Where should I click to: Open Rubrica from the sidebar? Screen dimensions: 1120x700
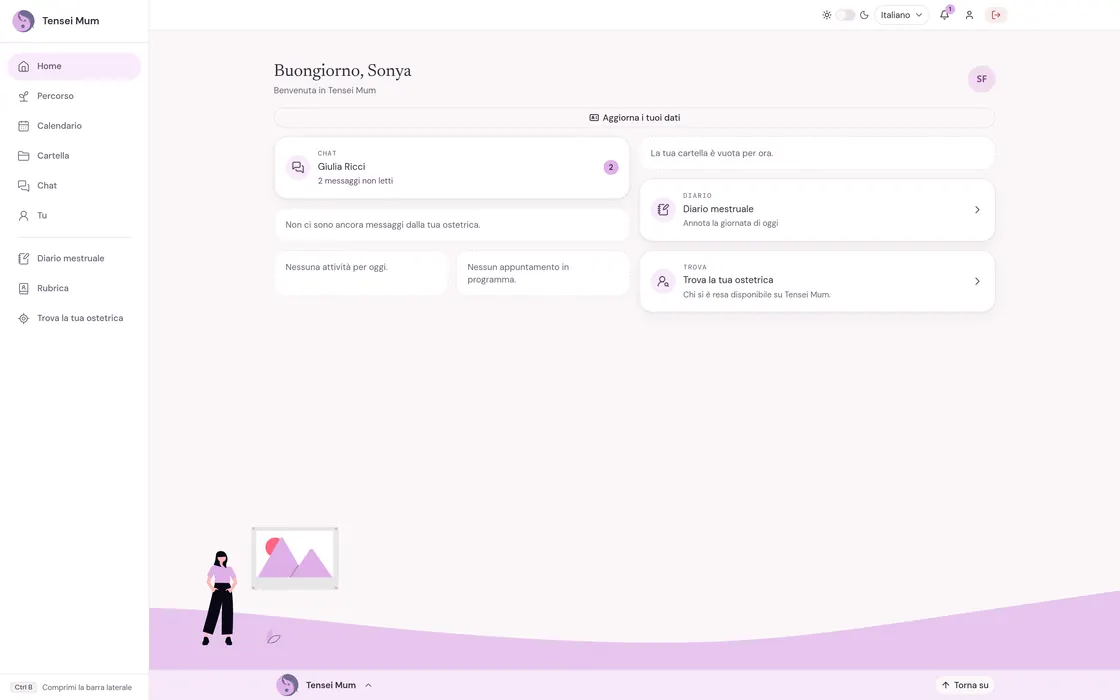(x=74, y=289)
